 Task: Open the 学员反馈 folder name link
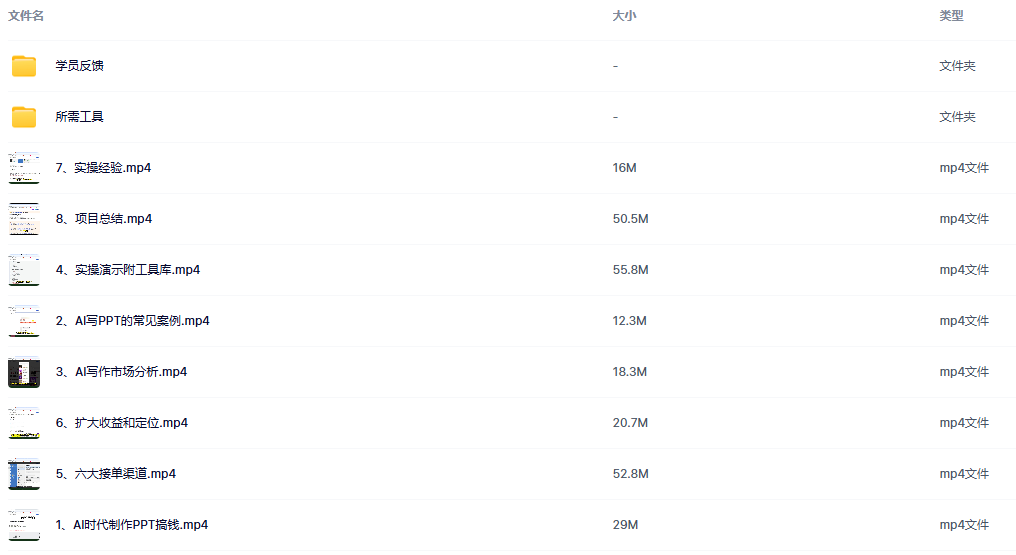pos(80,66)
